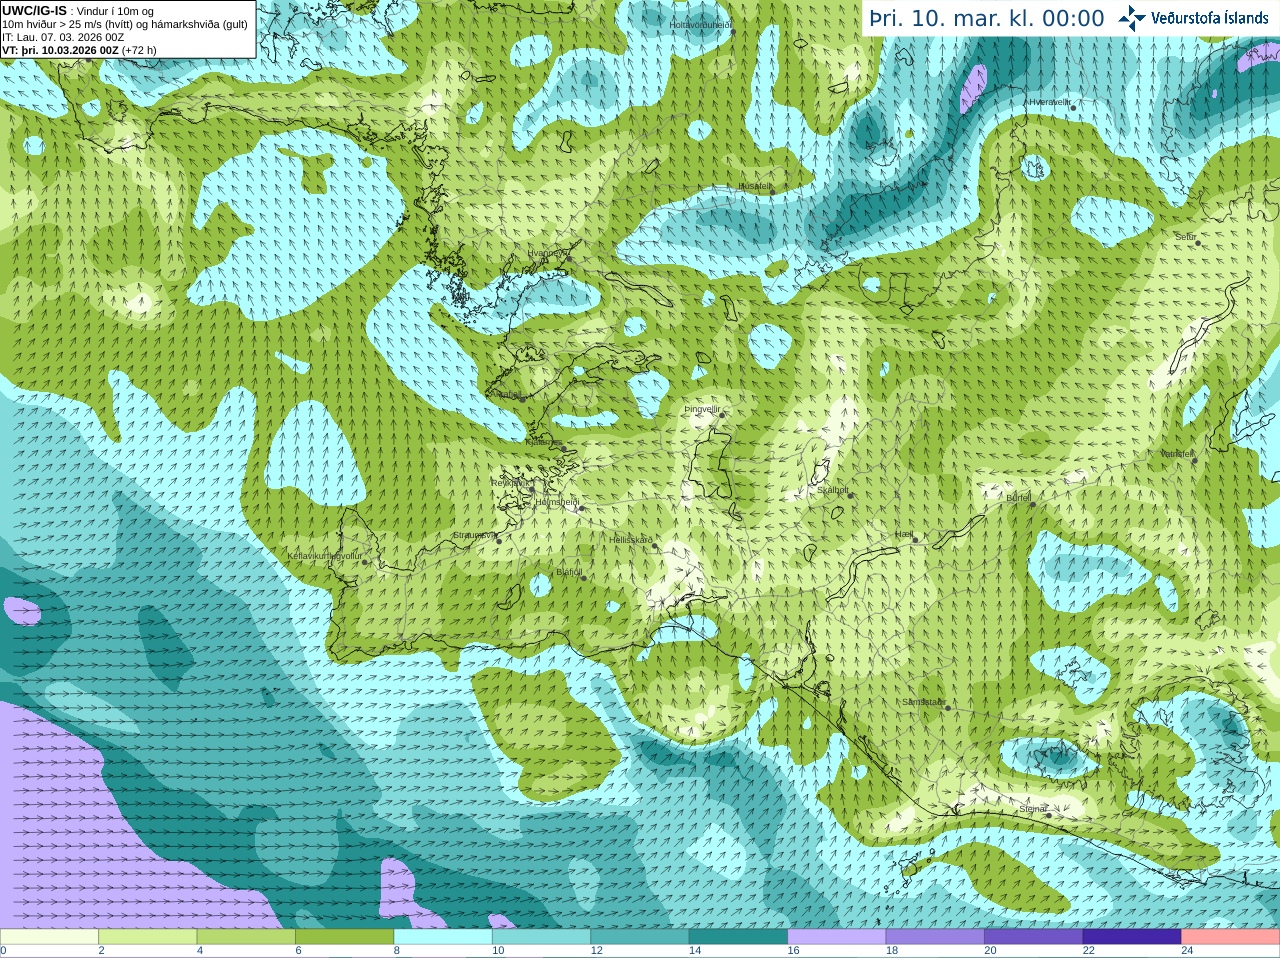Image resolution: width=1280 pixels, height=958 pixels.
Task: Click the Hólmsheiði station label
Action: point(557,502)
